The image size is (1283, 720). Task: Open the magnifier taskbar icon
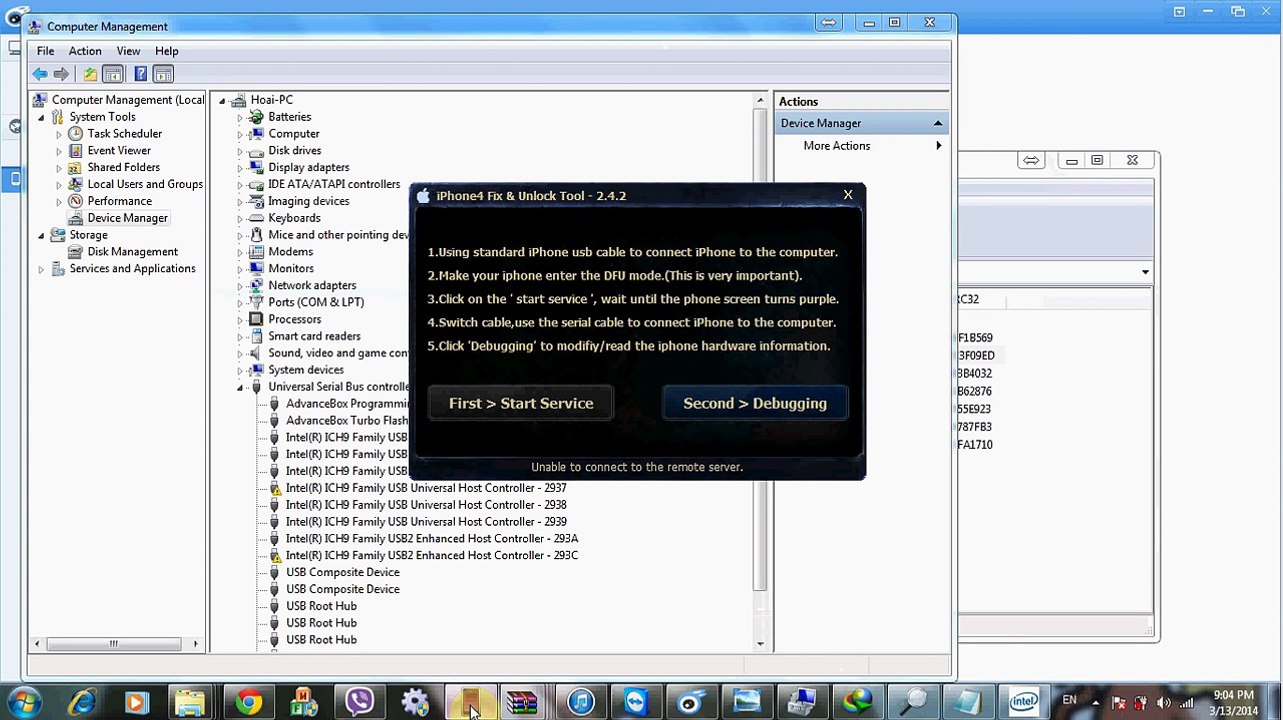coord(912,702)
